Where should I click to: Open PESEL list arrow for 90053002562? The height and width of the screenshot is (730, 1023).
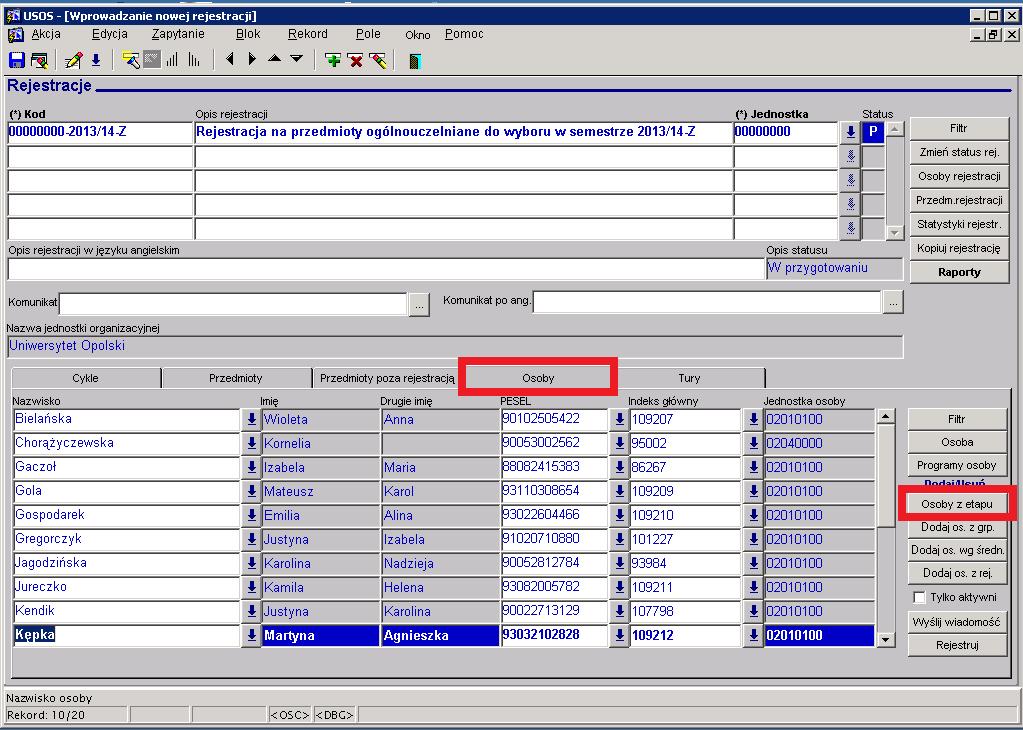(619, 444)
